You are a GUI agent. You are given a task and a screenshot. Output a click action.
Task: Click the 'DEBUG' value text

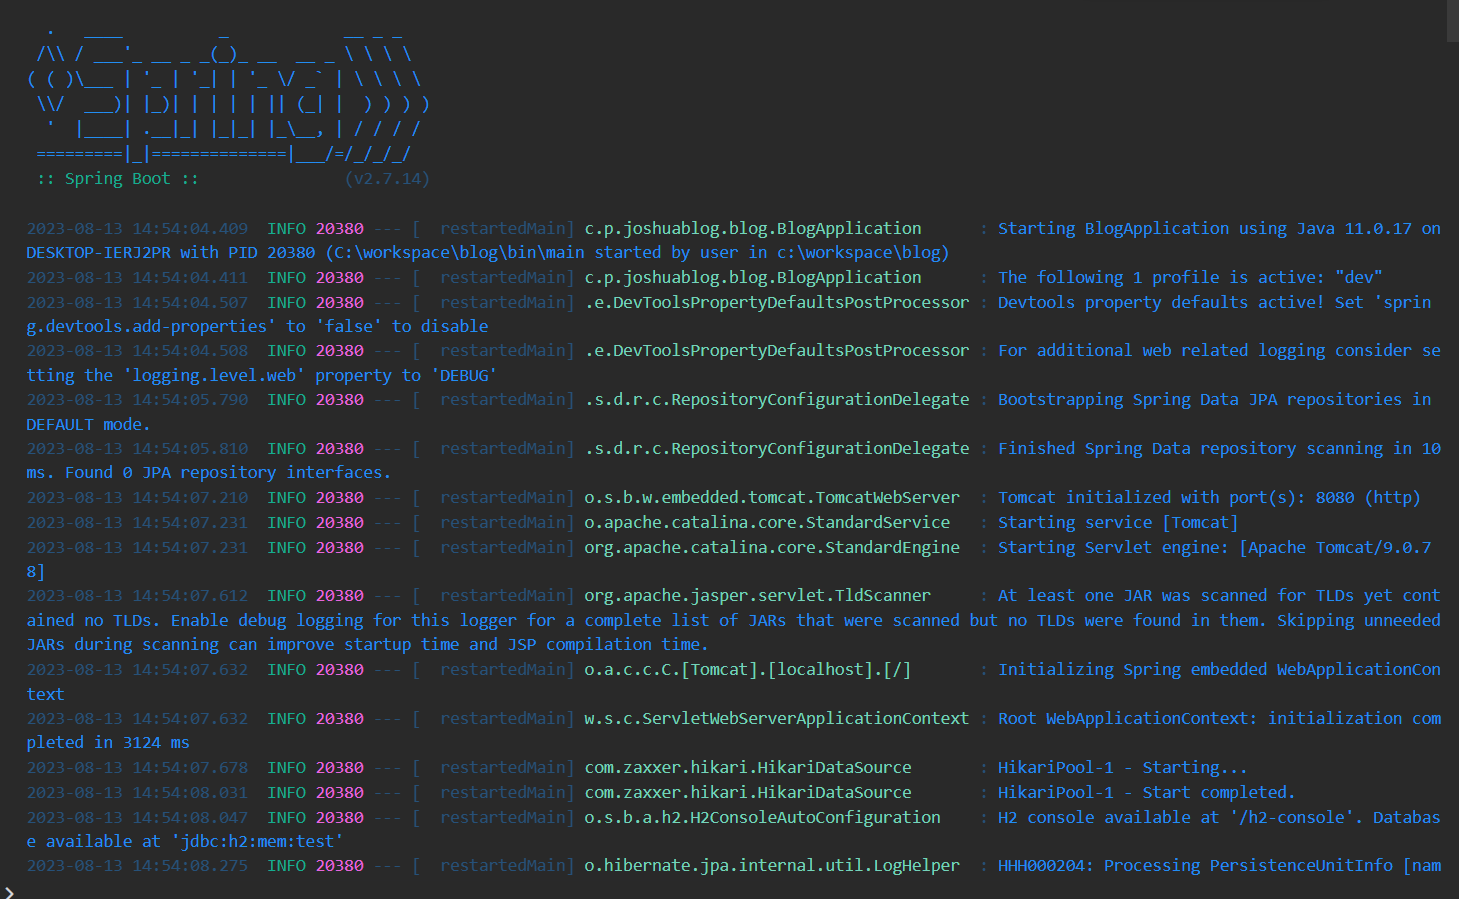tap(464, 376)
